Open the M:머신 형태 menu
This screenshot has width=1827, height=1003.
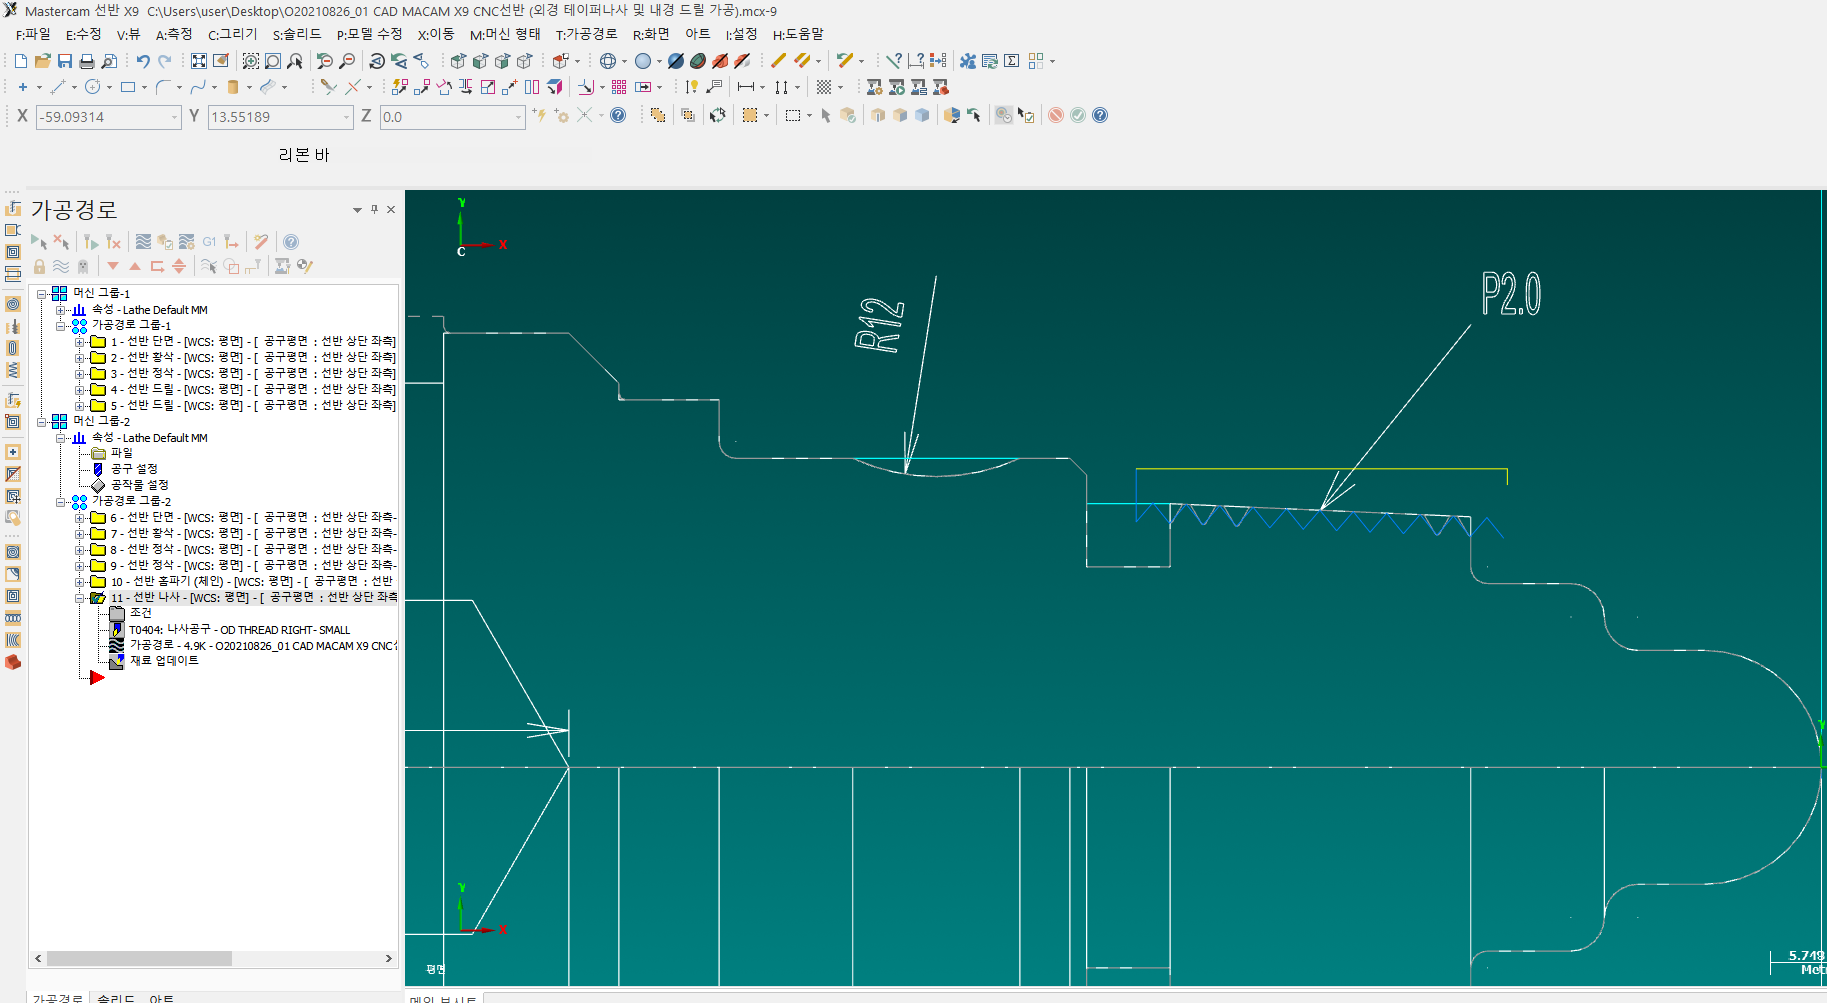click(x=505, y=35)
